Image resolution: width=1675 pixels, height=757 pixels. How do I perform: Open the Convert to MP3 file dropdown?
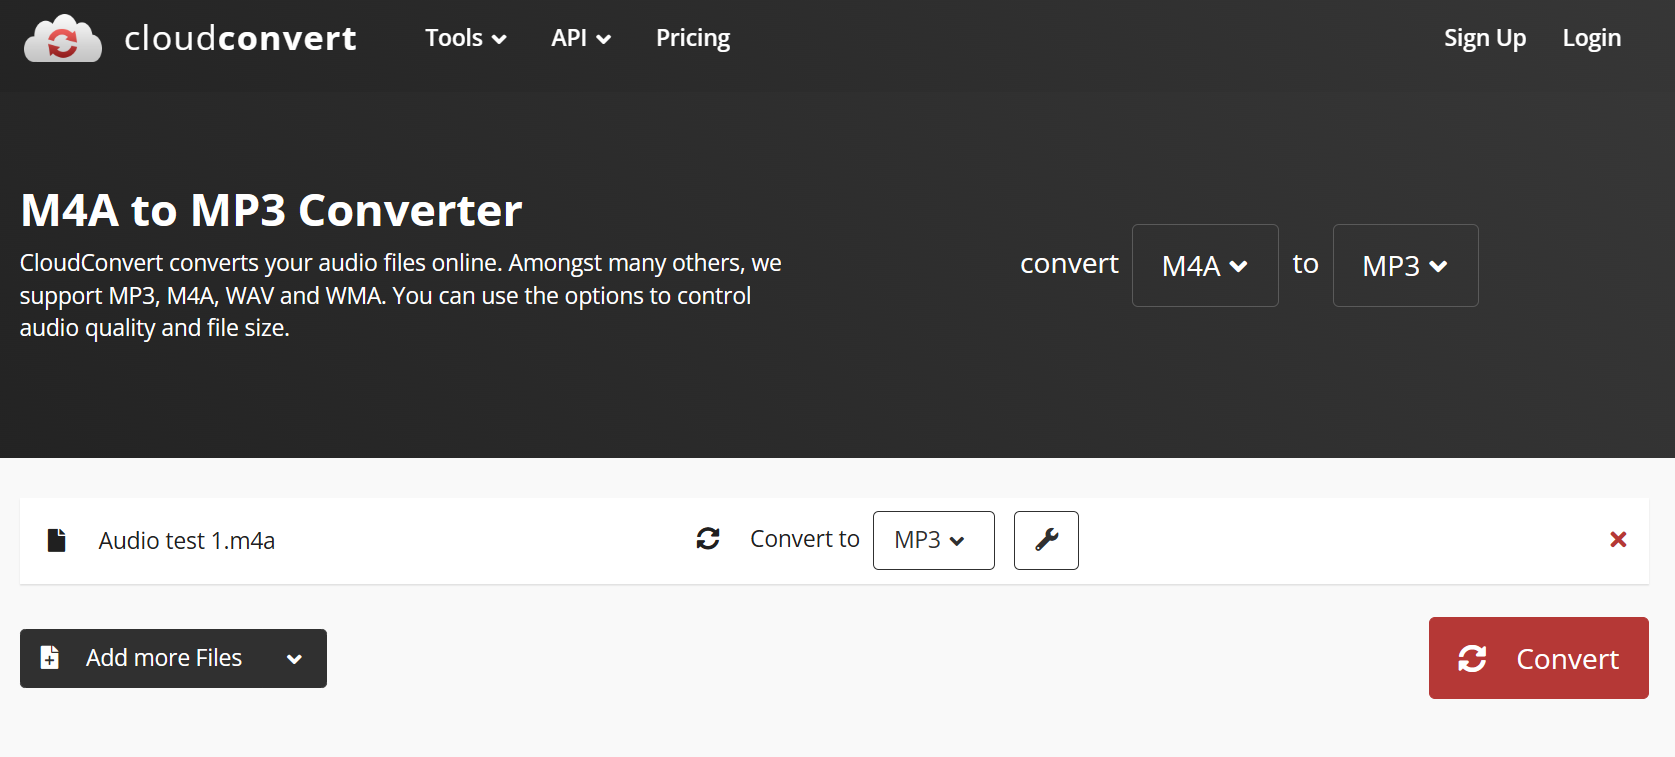pyautogui.click(x=933, y=540)
